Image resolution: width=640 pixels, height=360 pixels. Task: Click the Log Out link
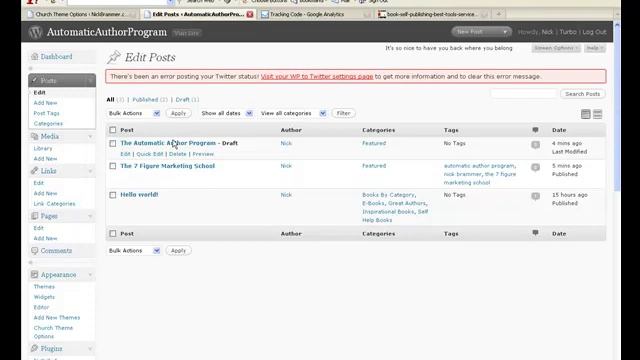(x=594, y=32)
